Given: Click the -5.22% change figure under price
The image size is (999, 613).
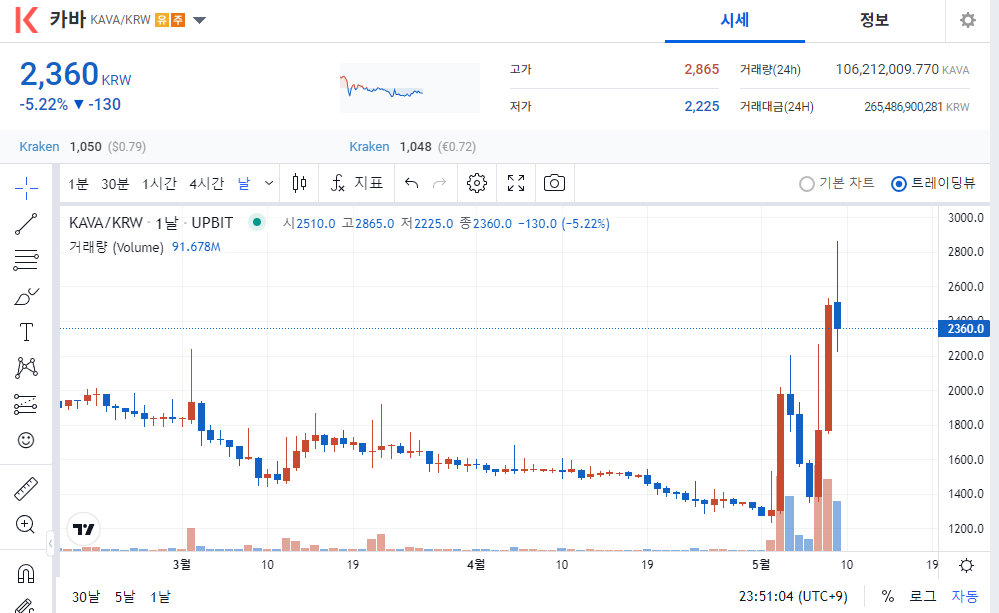Looking at the screenshot, I should [43, 105].
